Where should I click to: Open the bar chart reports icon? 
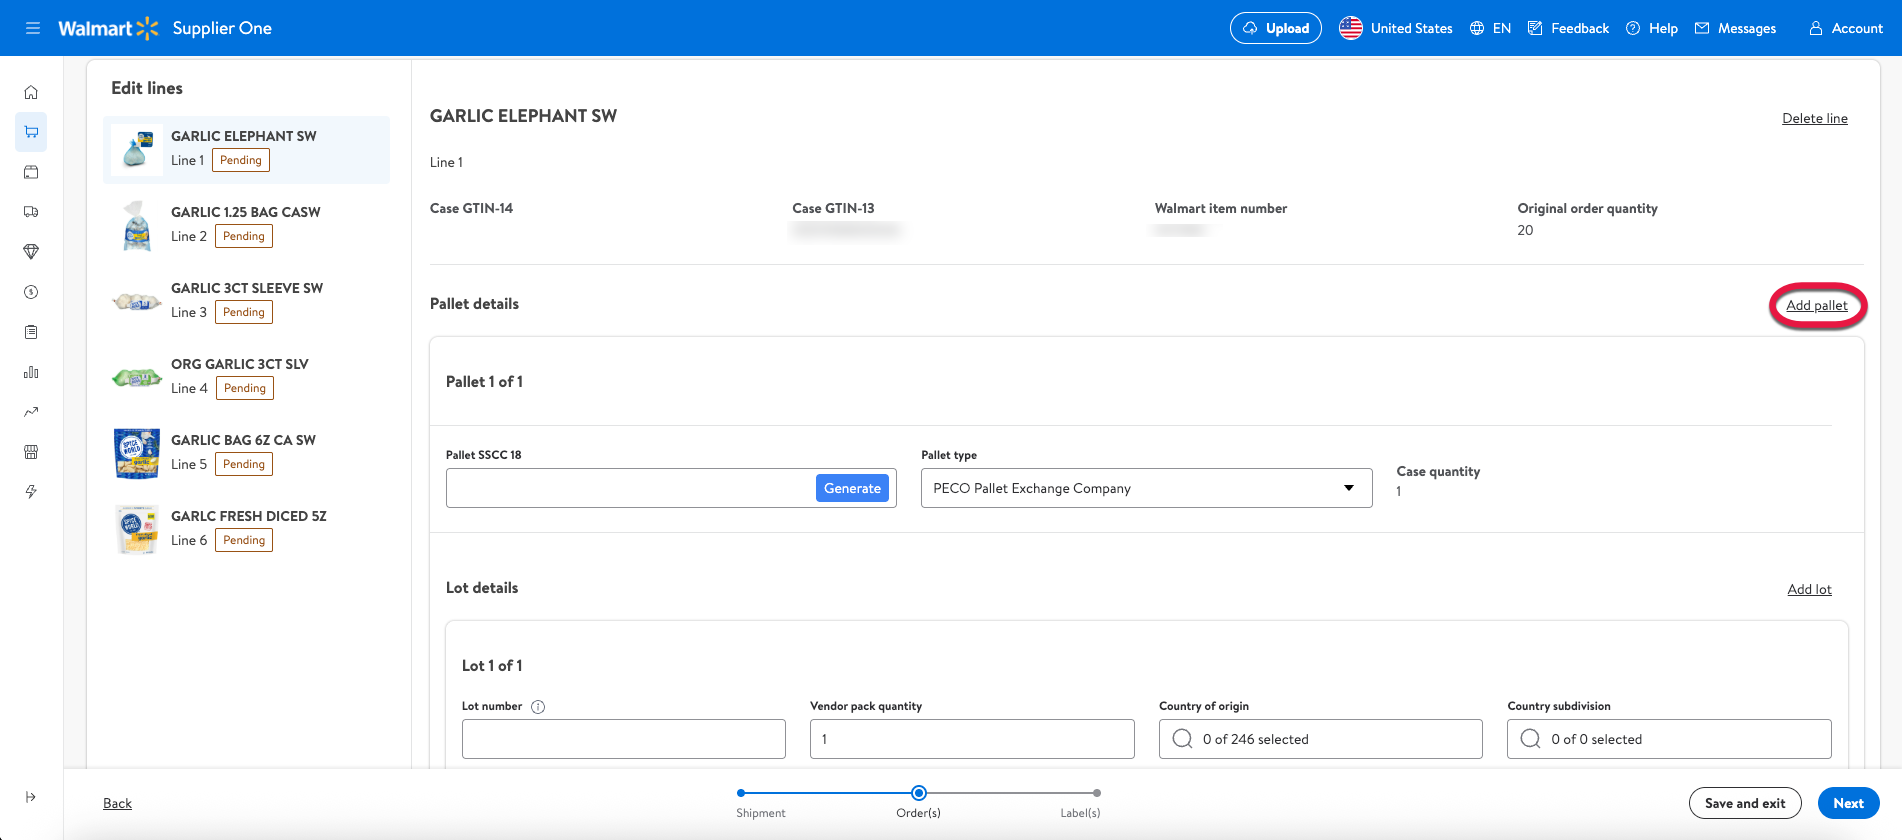pos(31,372)
